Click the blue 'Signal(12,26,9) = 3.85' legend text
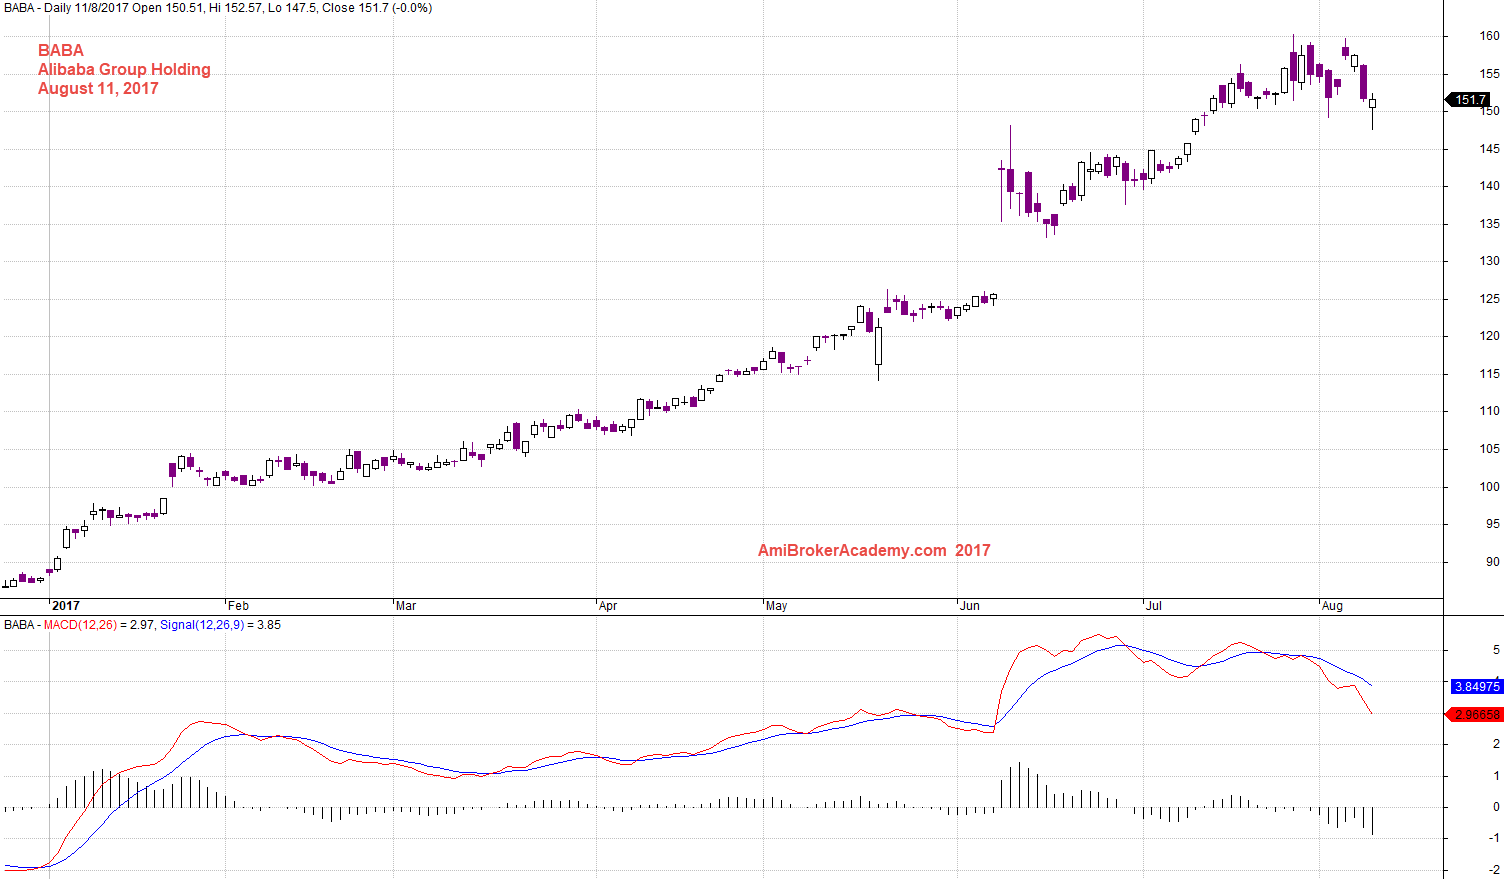The image size is (1504, 879). tap(220, 625)
